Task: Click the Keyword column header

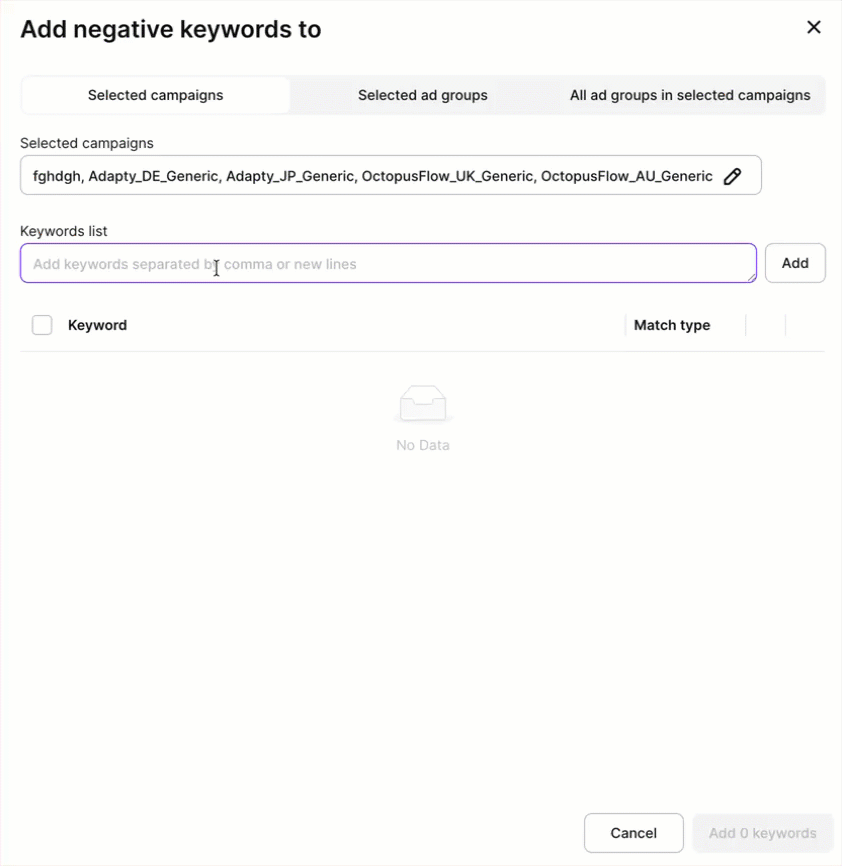Action: click(97, 325)
